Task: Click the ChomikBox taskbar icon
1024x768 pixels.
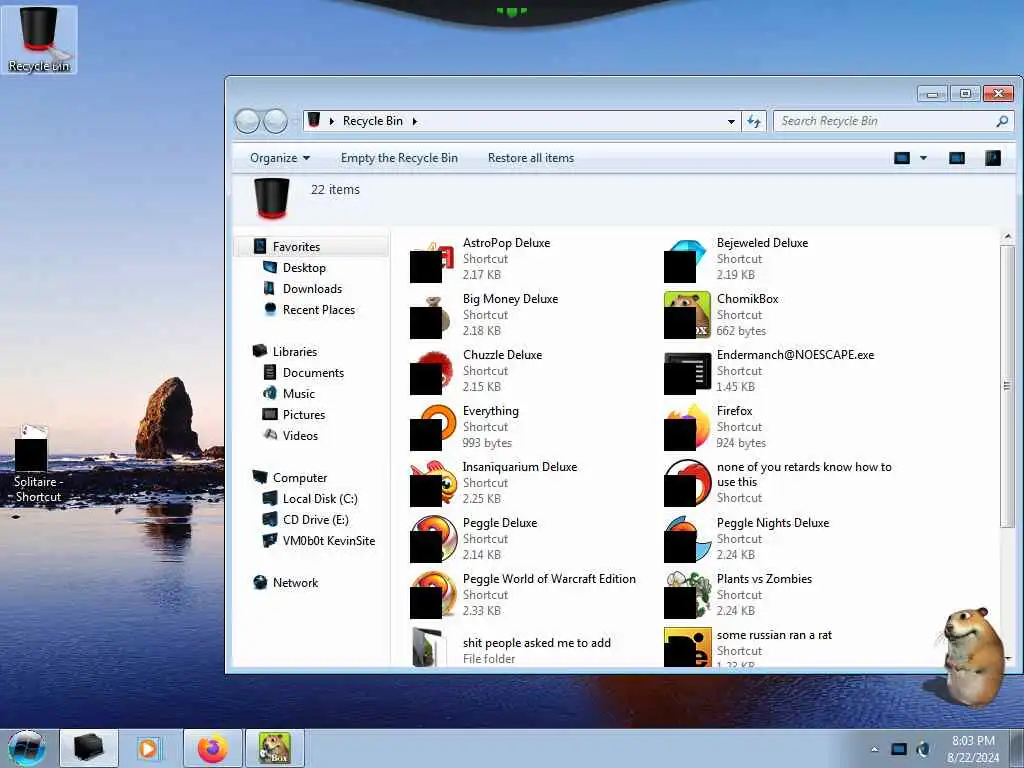Action: coord(274,748)
